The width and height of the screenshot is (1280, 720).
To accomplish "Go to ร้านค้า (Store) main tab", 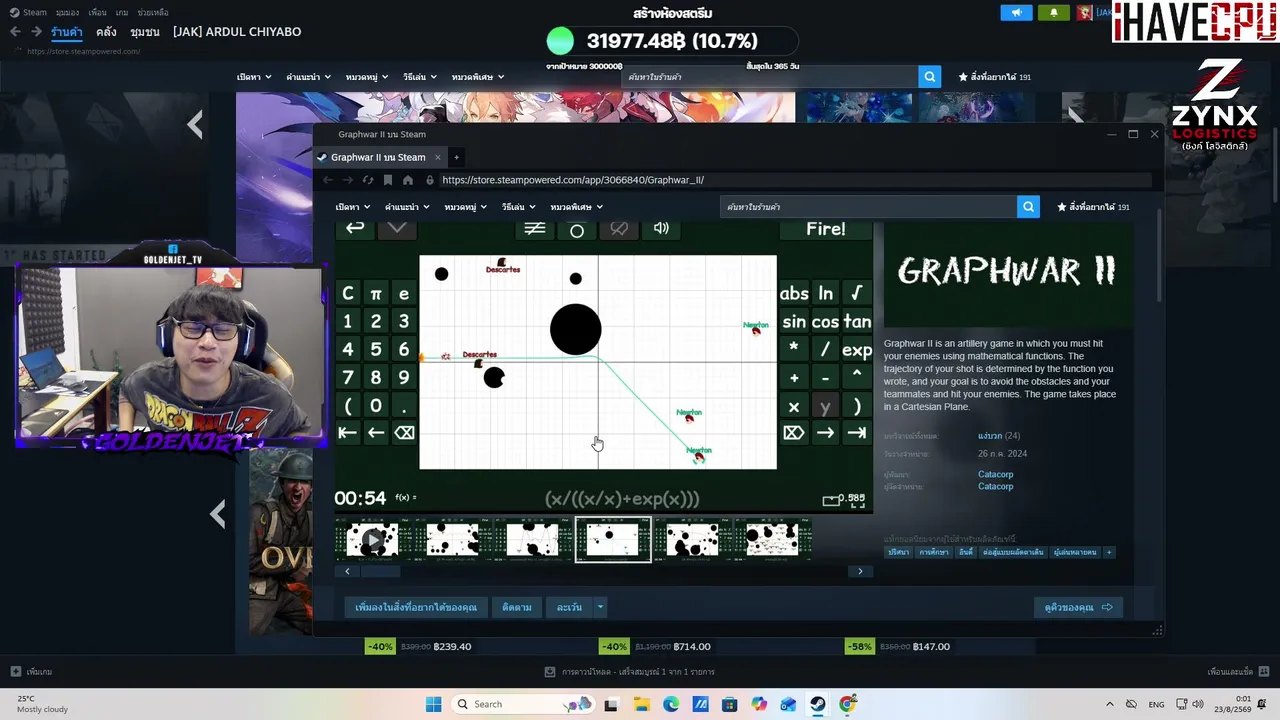I will [67, 32].
